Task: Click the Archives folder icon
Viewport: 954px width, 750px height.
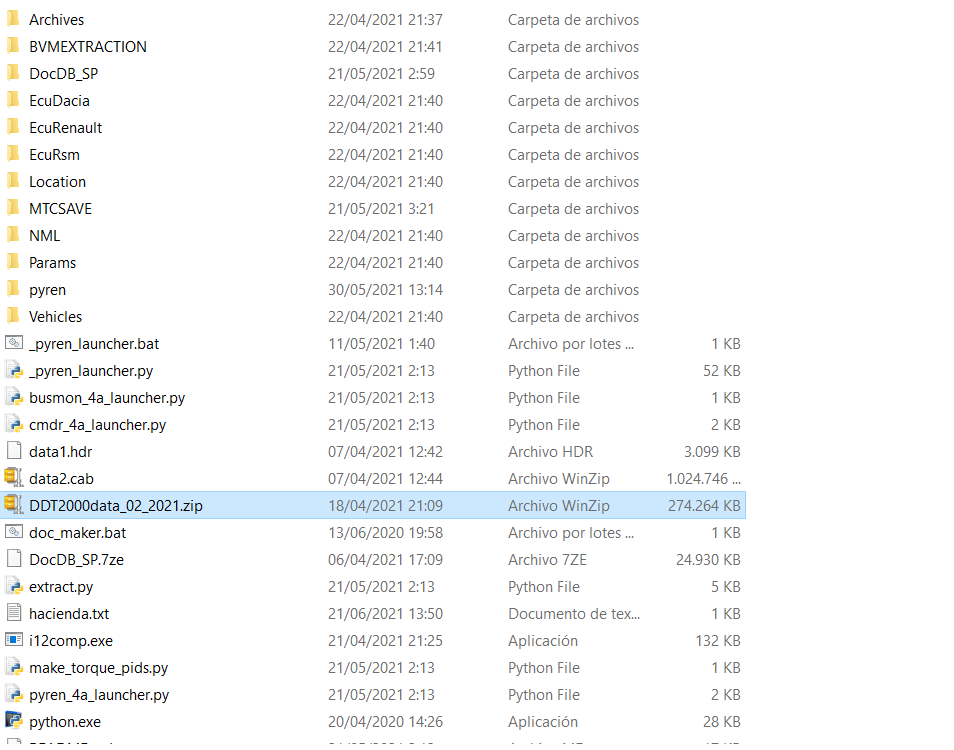Action: click(13, 19)
